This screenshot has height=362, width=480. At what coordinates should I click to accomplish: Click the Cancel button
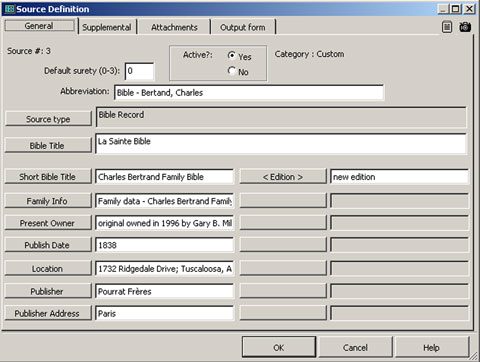point(355,347)
